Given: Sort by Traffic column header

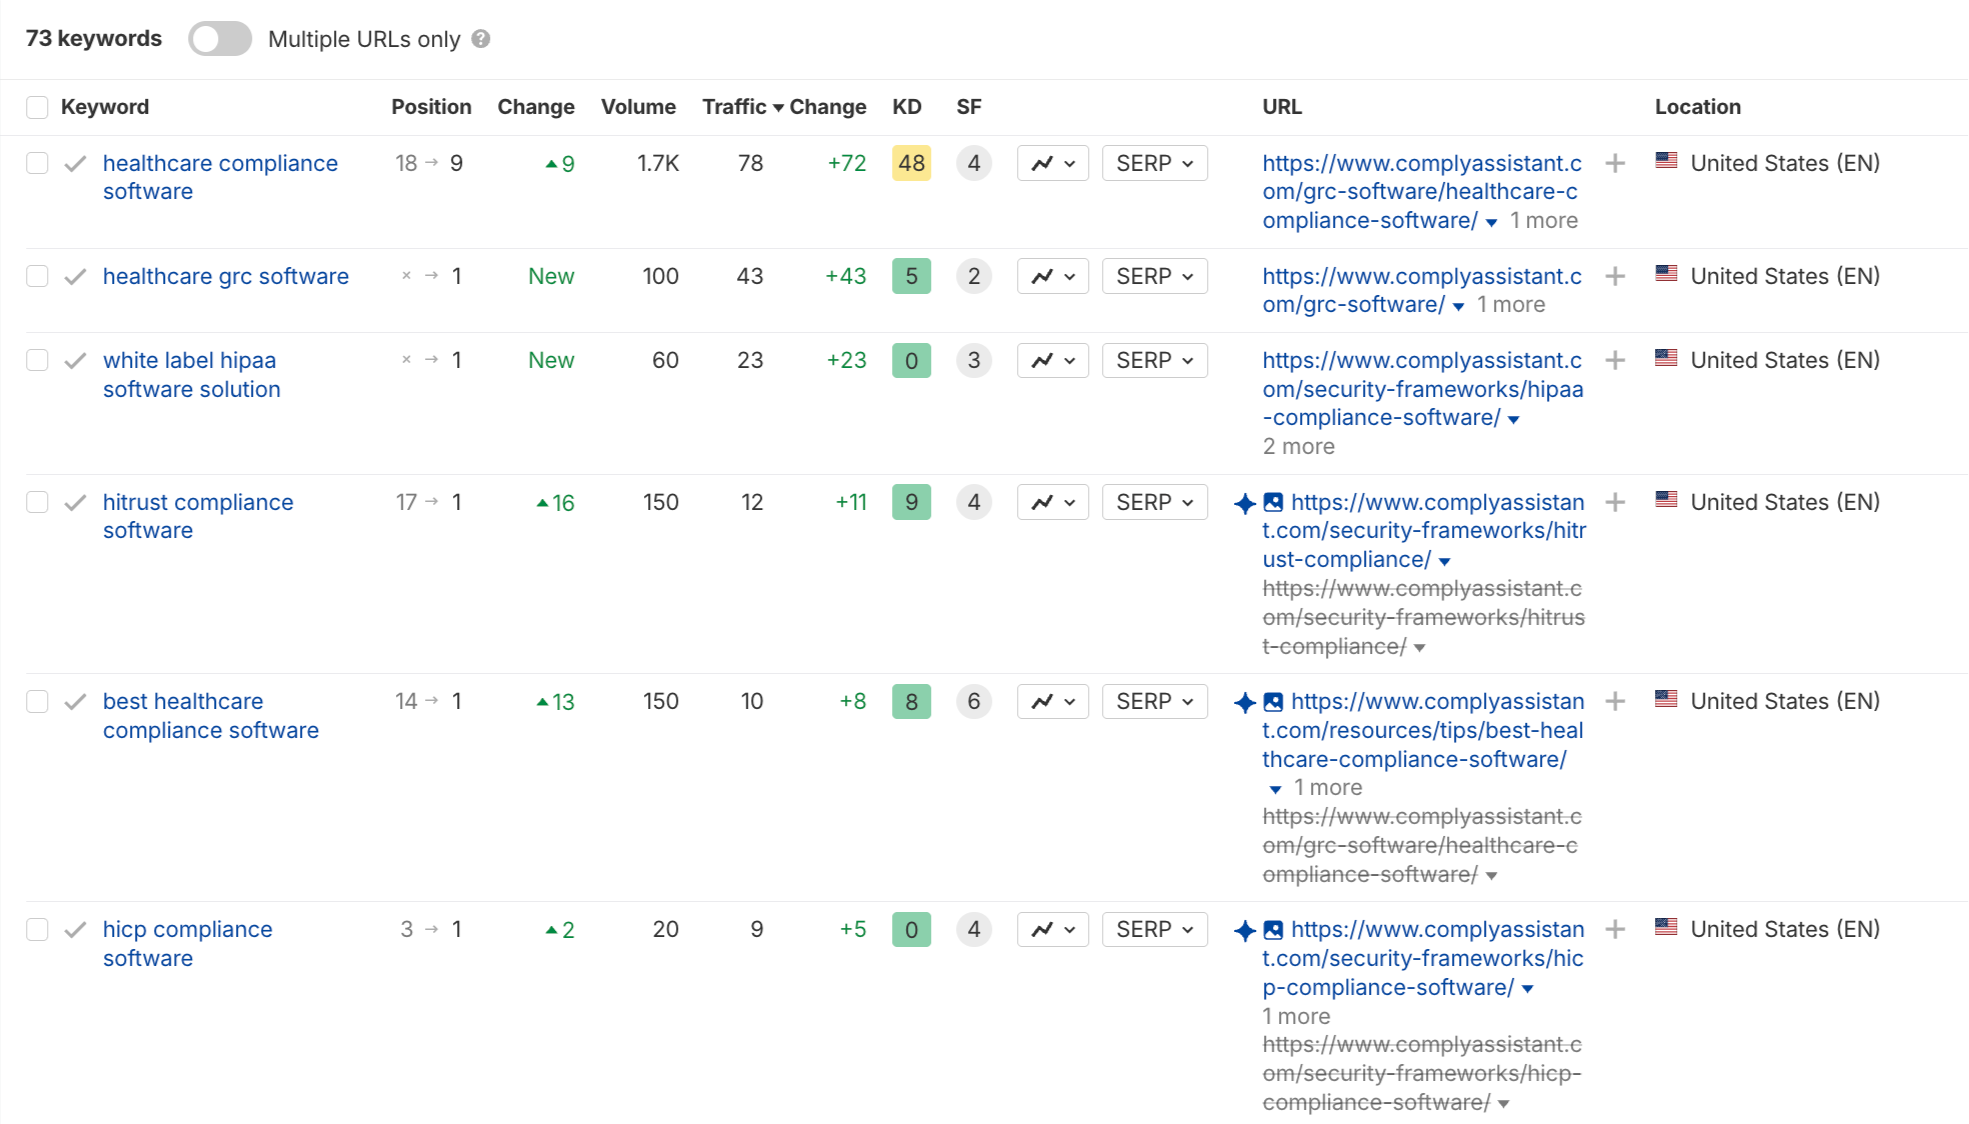Looking at the screenshot, I should tap(743, 107).
